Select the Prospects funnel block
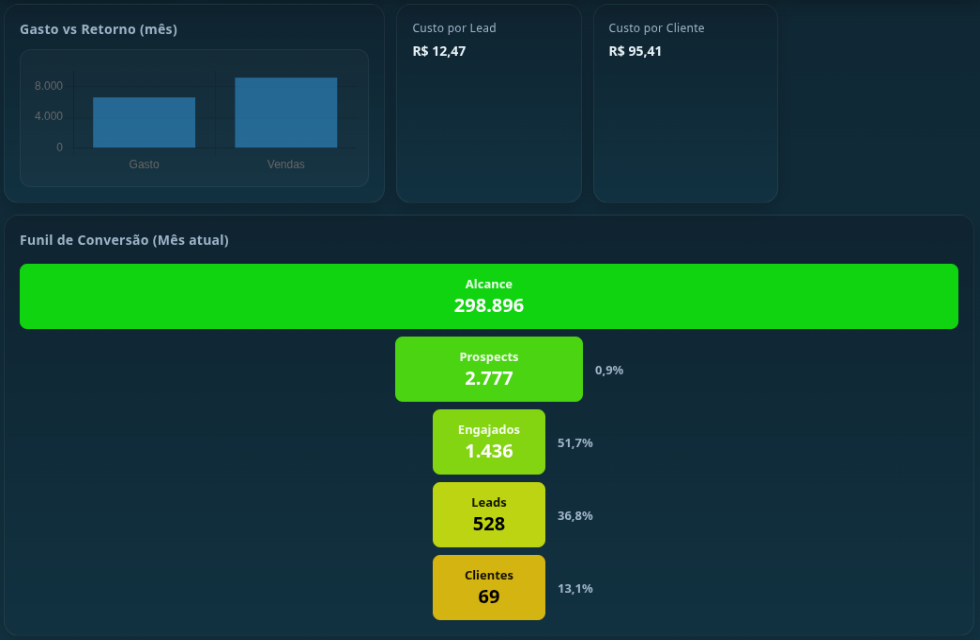This screenshot has height=640, width=980. [489, 369]
